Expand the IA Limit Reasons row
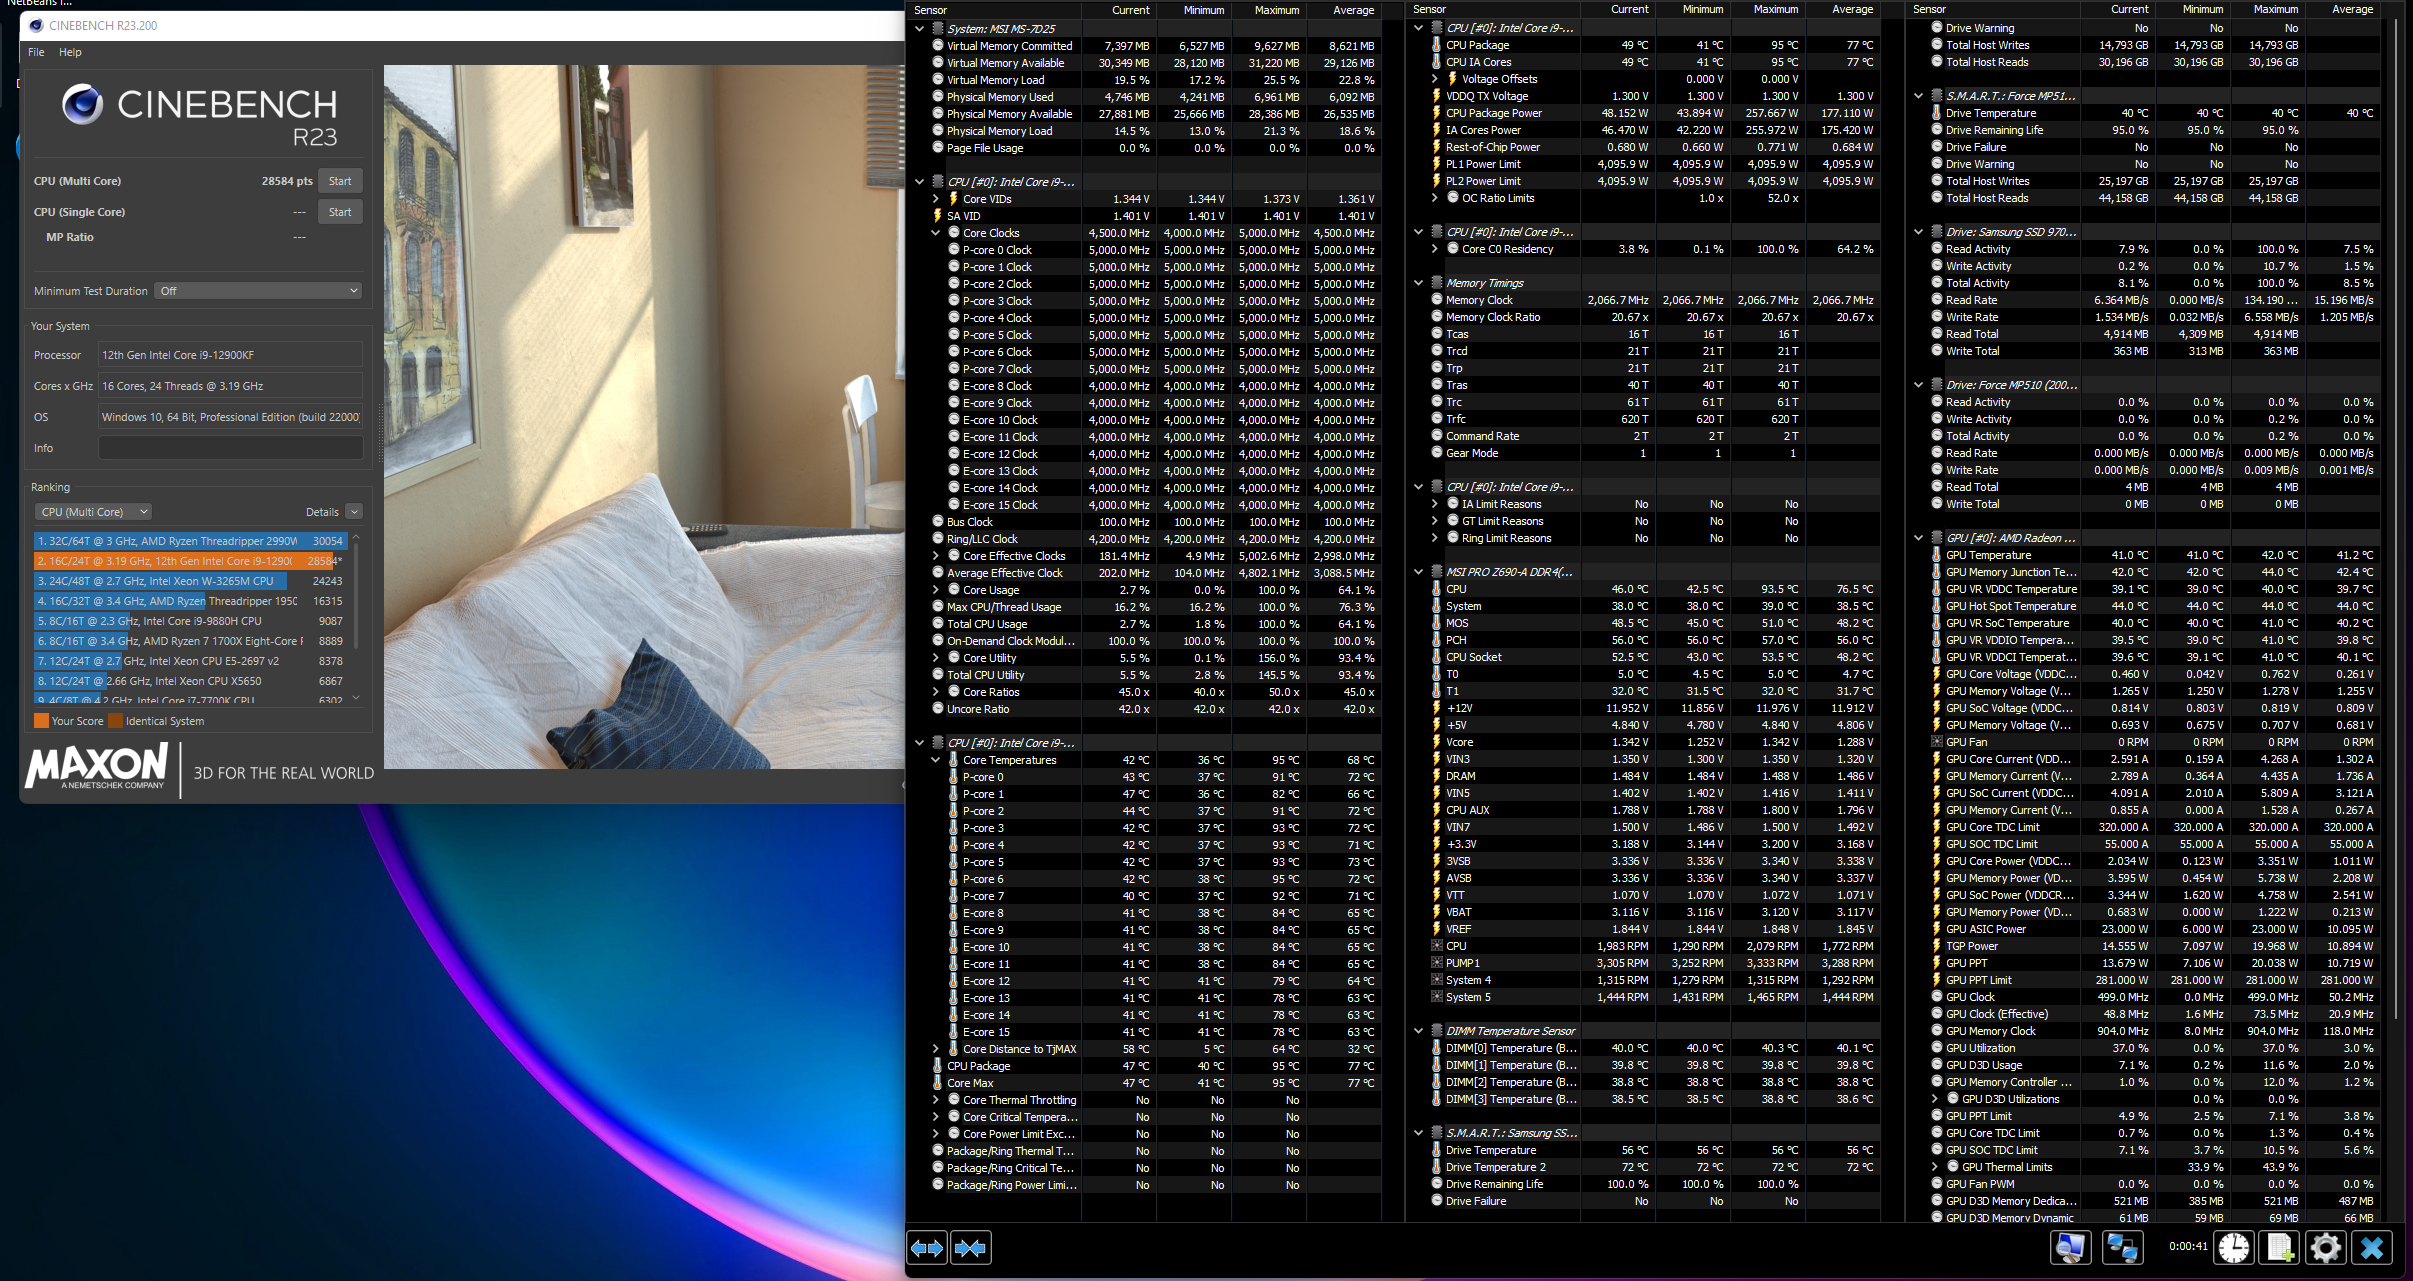The height and width of the screenshot is (1281, 2413). tap(1435, 504)
